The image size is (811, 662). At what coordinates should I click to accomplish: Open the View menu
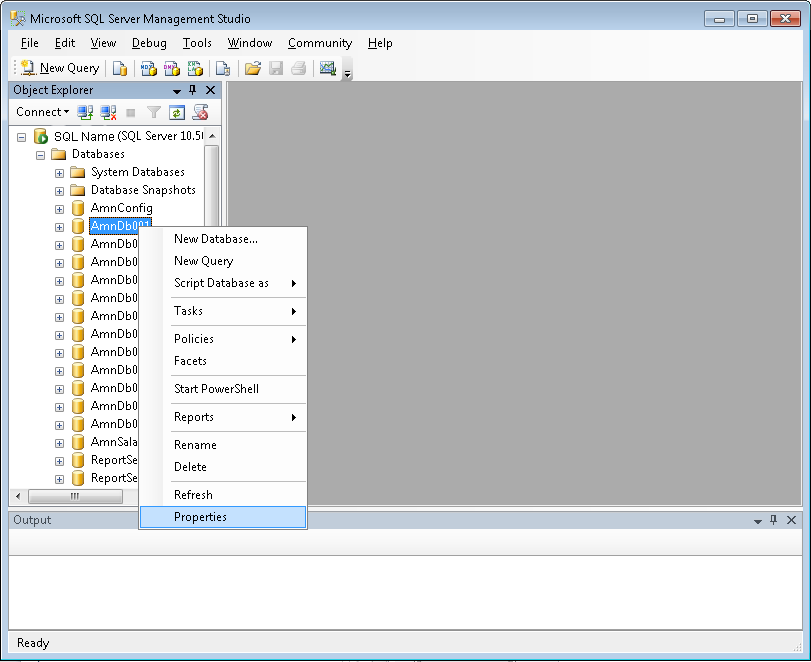click(103, 43)
